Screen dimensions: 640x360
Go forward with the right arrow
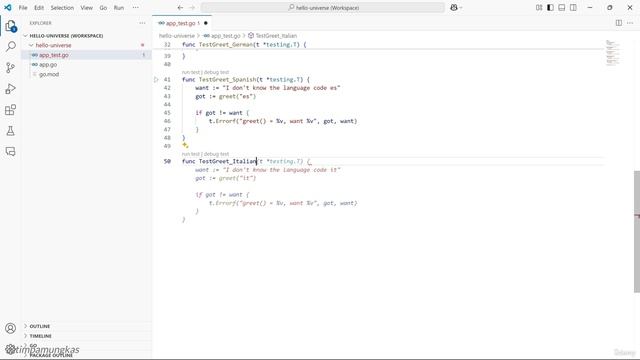tap(192, 7)
